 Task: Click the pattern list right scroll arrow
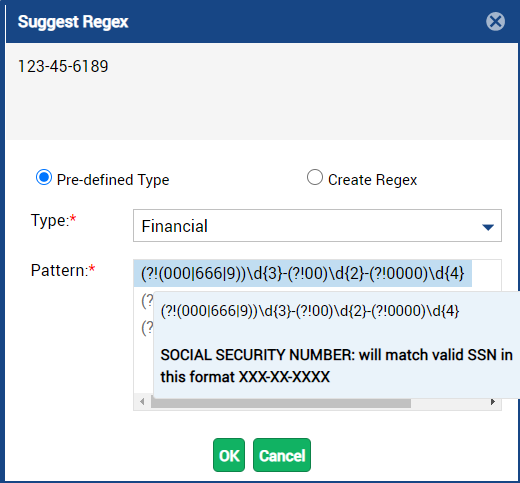[x=493, y=402]
